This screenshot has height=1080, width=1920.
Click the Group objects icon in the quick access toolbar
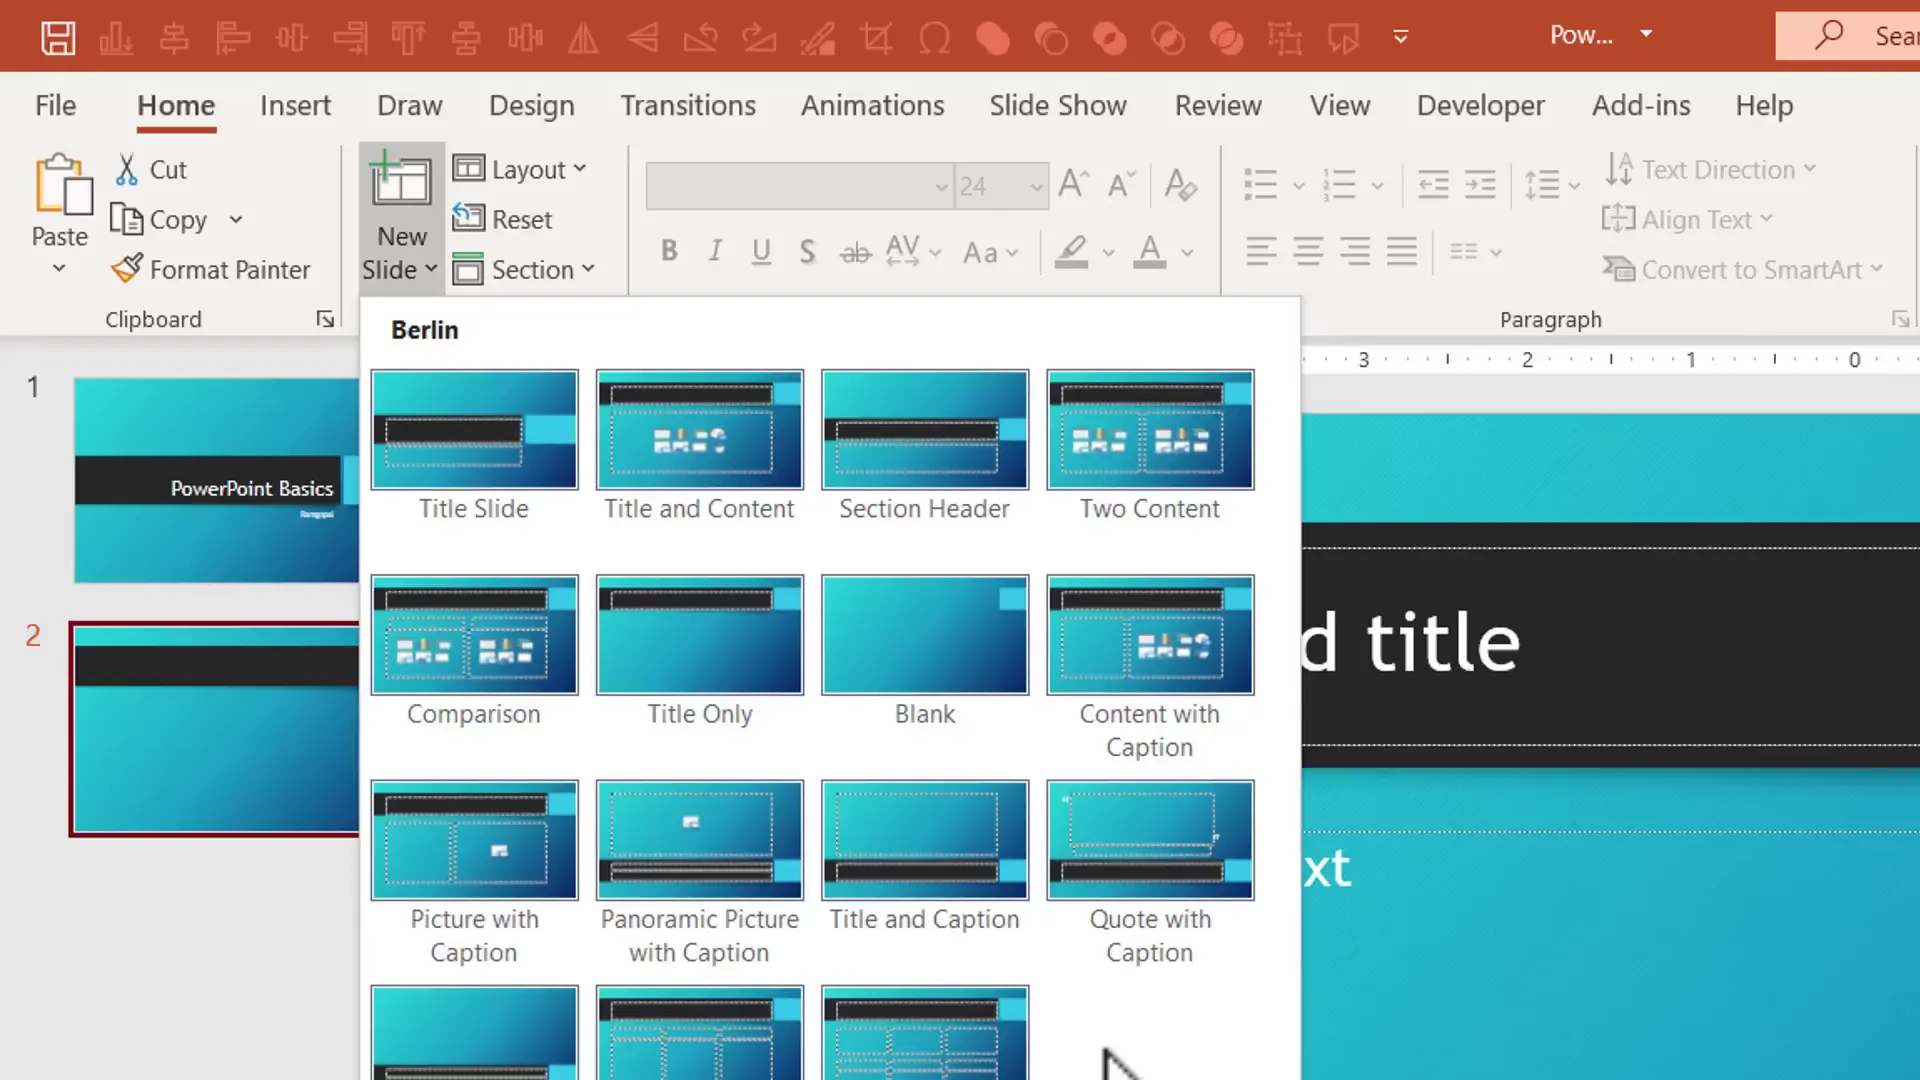tap(1285, 38)
